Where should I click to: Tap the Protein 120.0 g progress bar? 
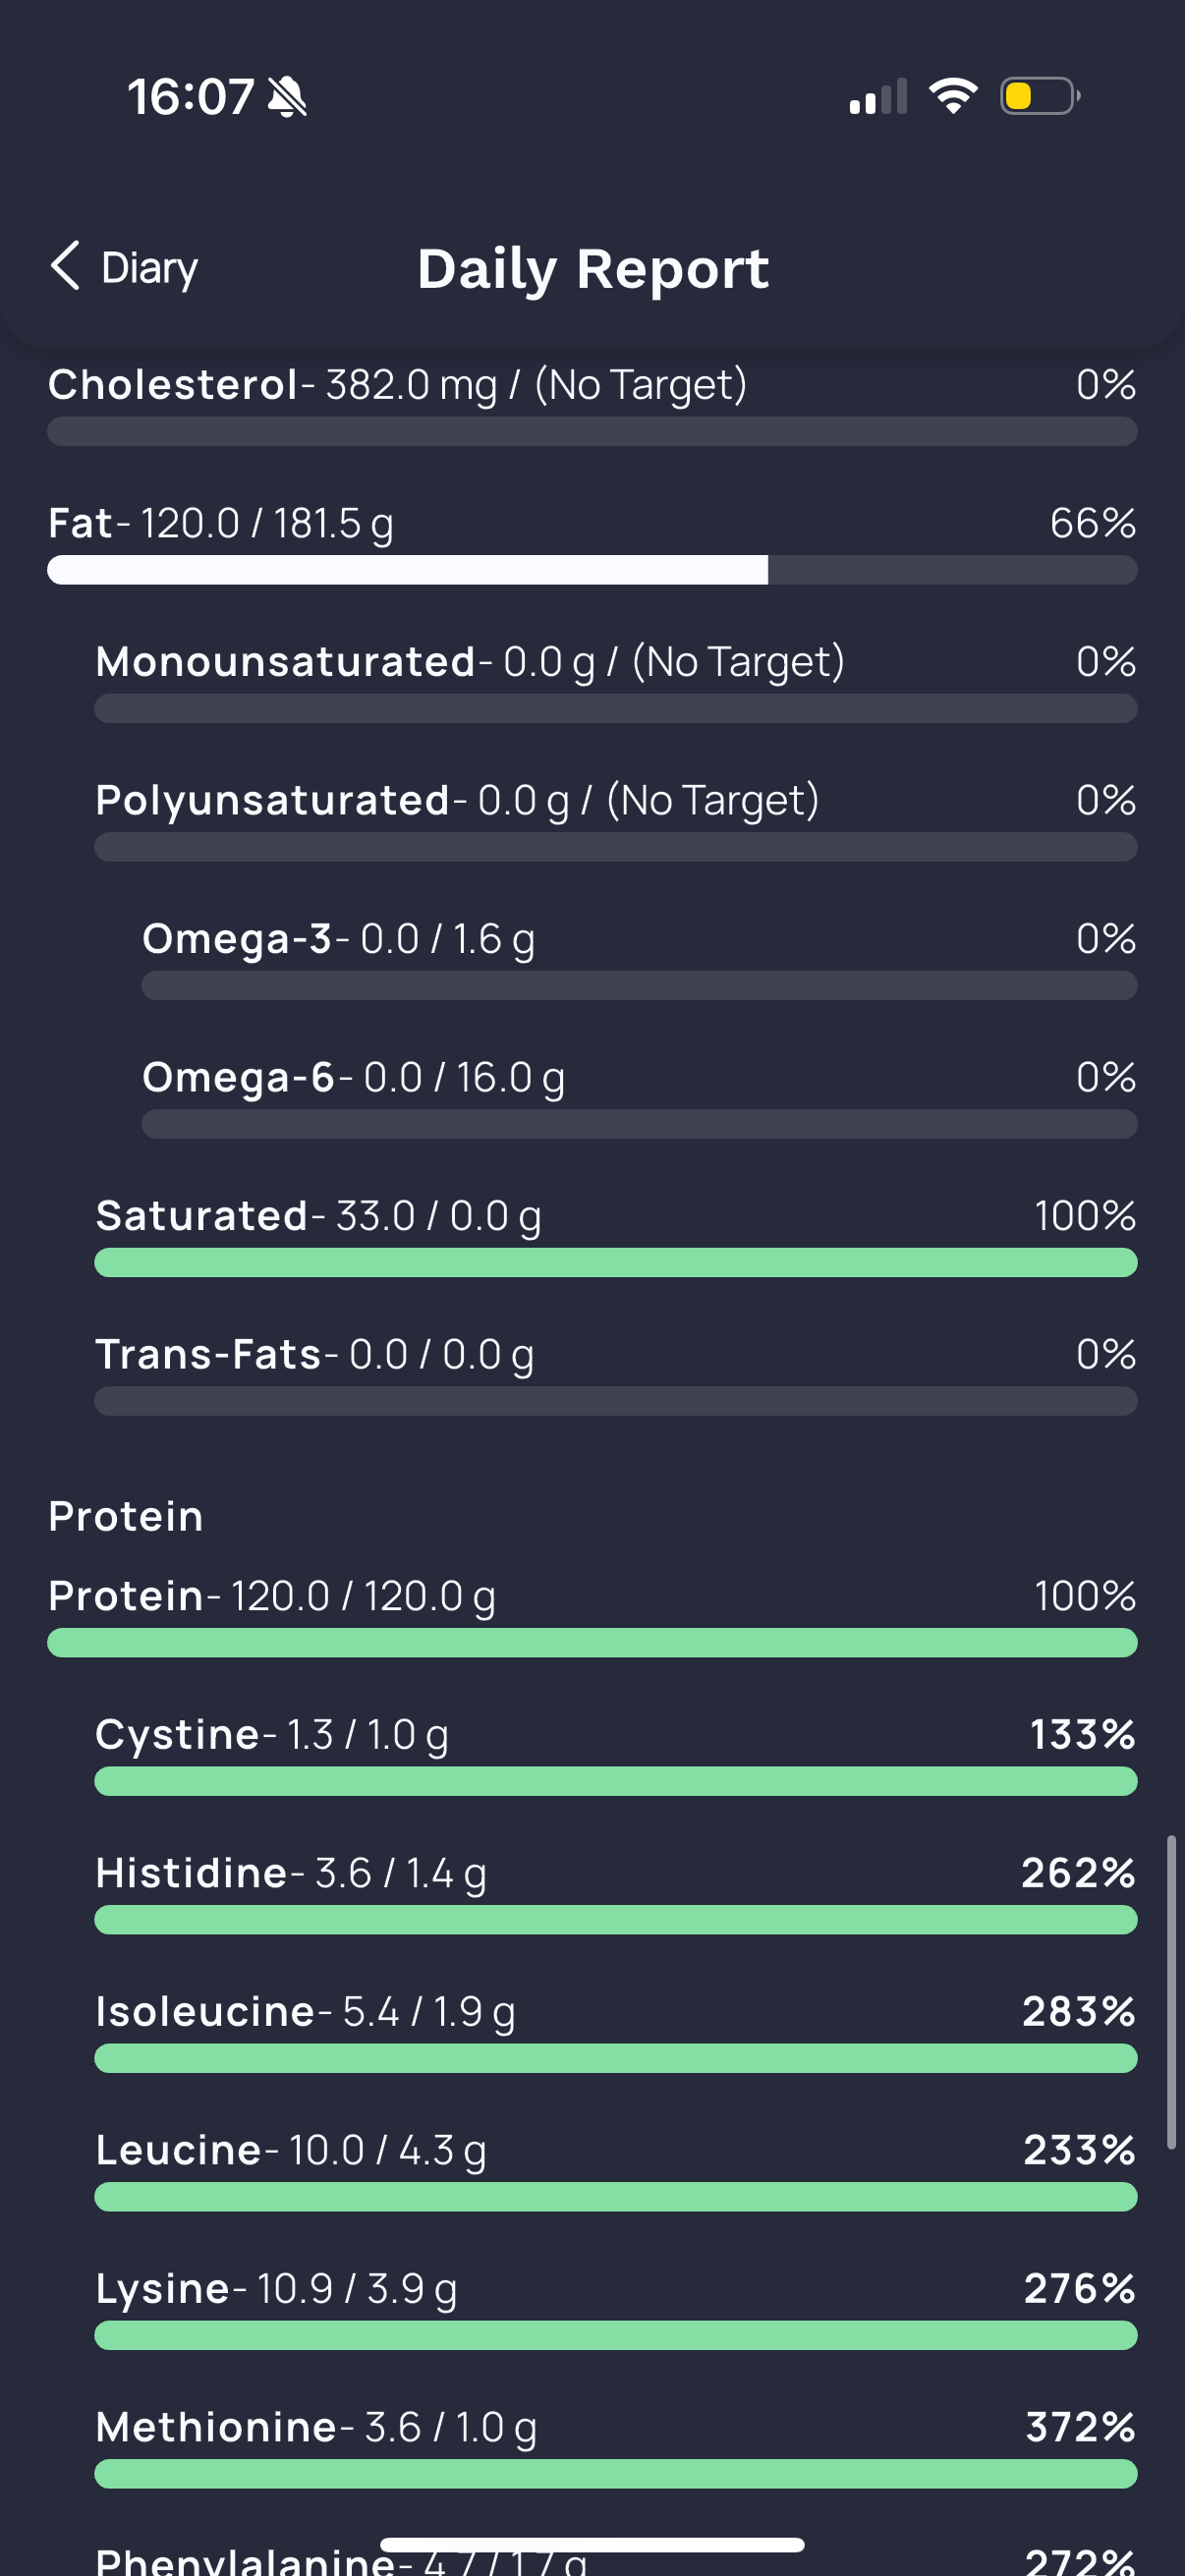[592, 1643]
